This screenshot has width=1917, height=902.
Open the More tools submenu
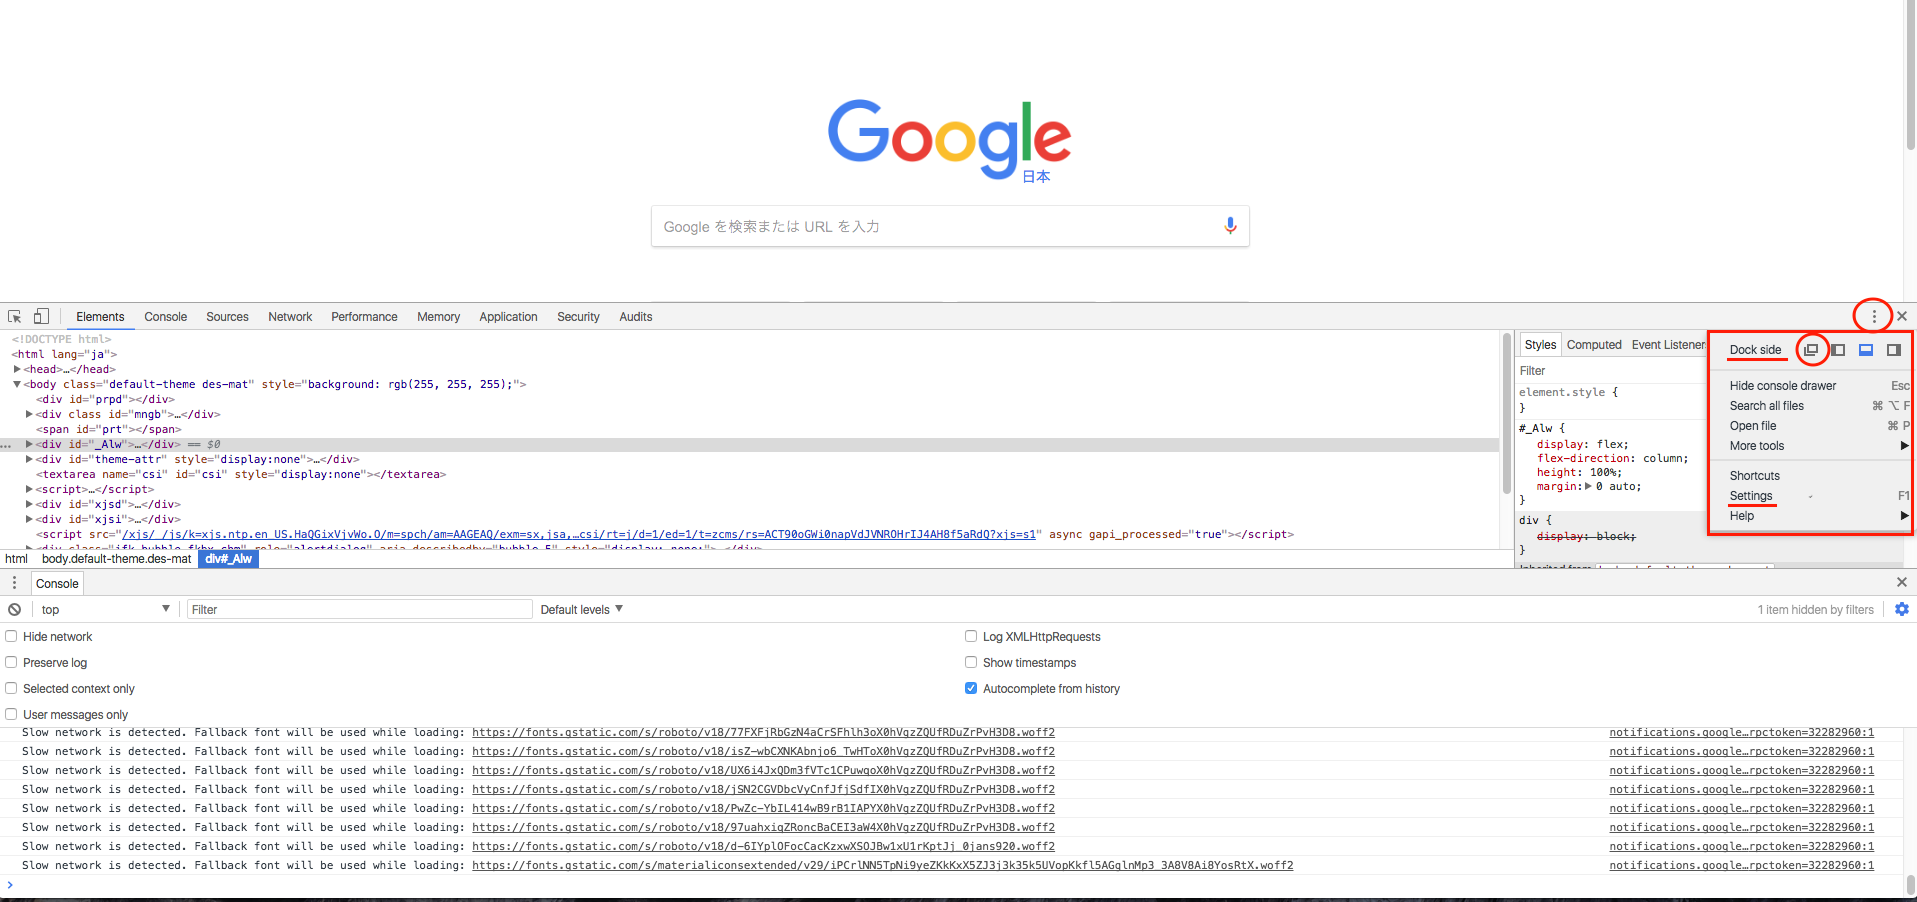[x=1810, y=446]
